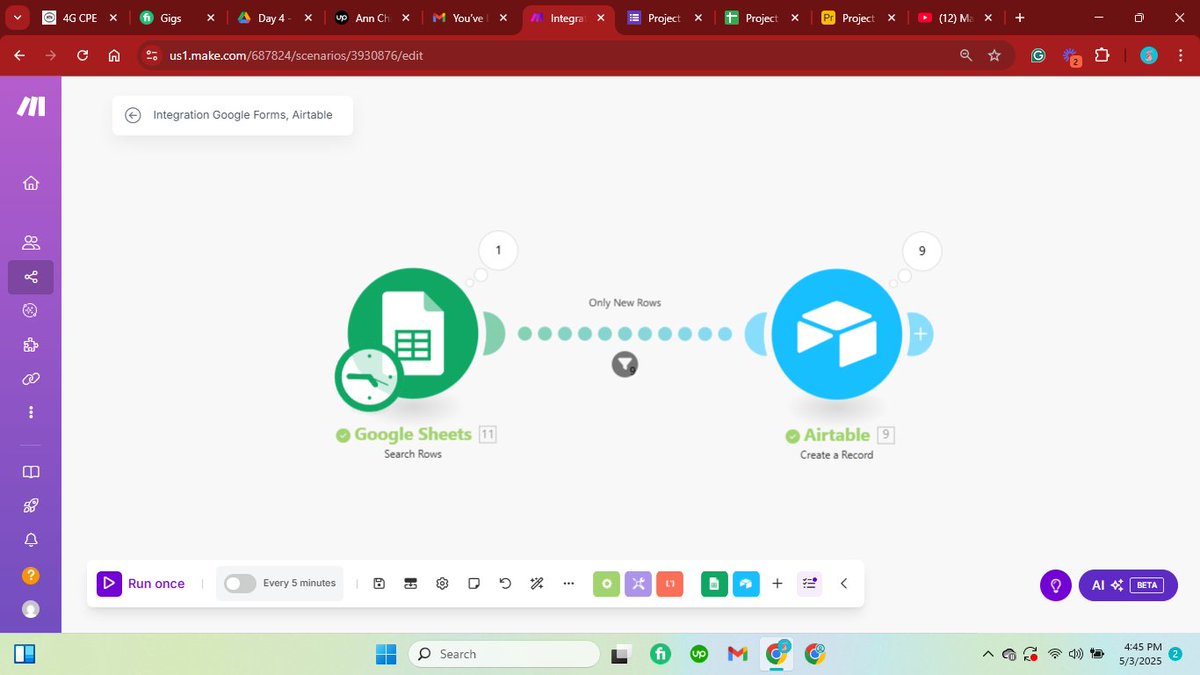Open the Notes icon in toolbar
Screen dimensions: 1200x675
point(474,583)
